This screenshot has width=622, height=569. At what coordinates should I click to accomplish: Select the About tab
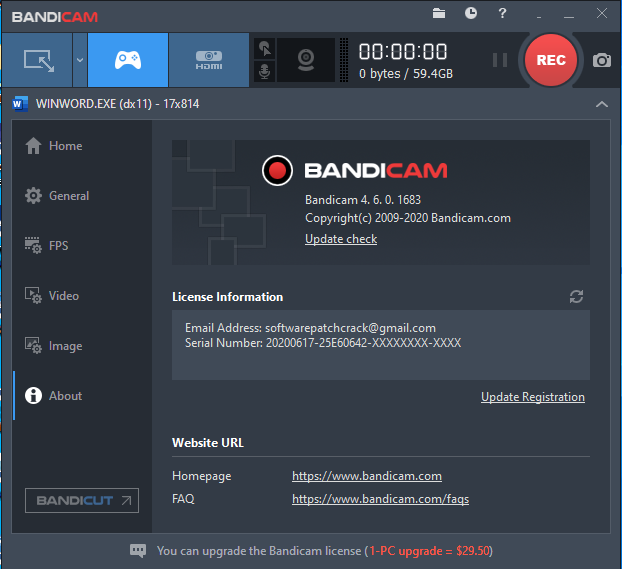tap(82, 396)
